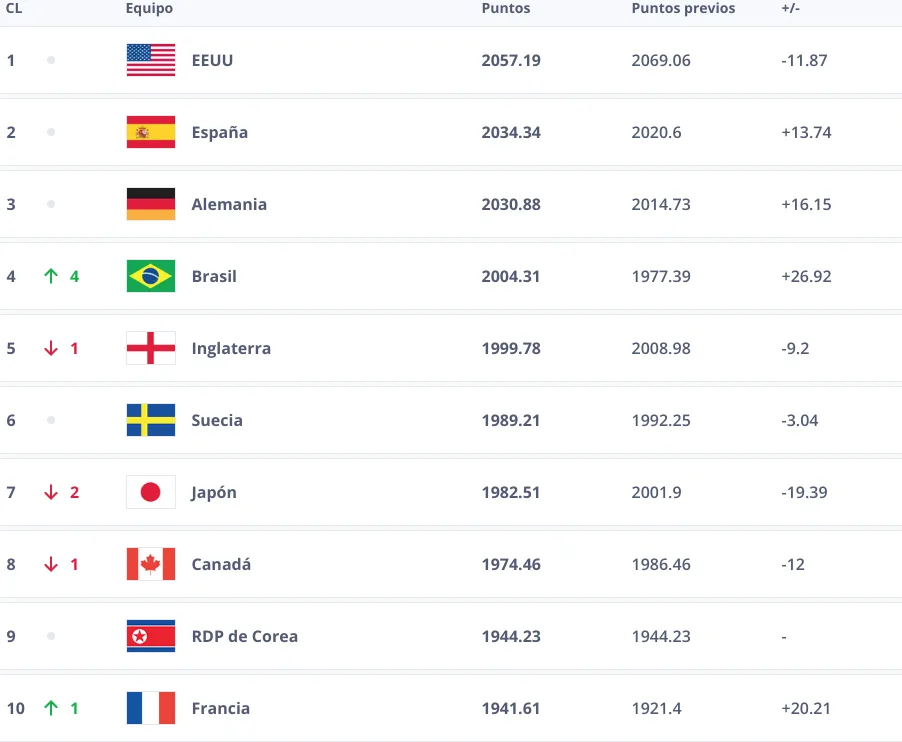Screen dimensions: 902x742
Task: Open the Alemania team link
Action: tap(229, 204)
